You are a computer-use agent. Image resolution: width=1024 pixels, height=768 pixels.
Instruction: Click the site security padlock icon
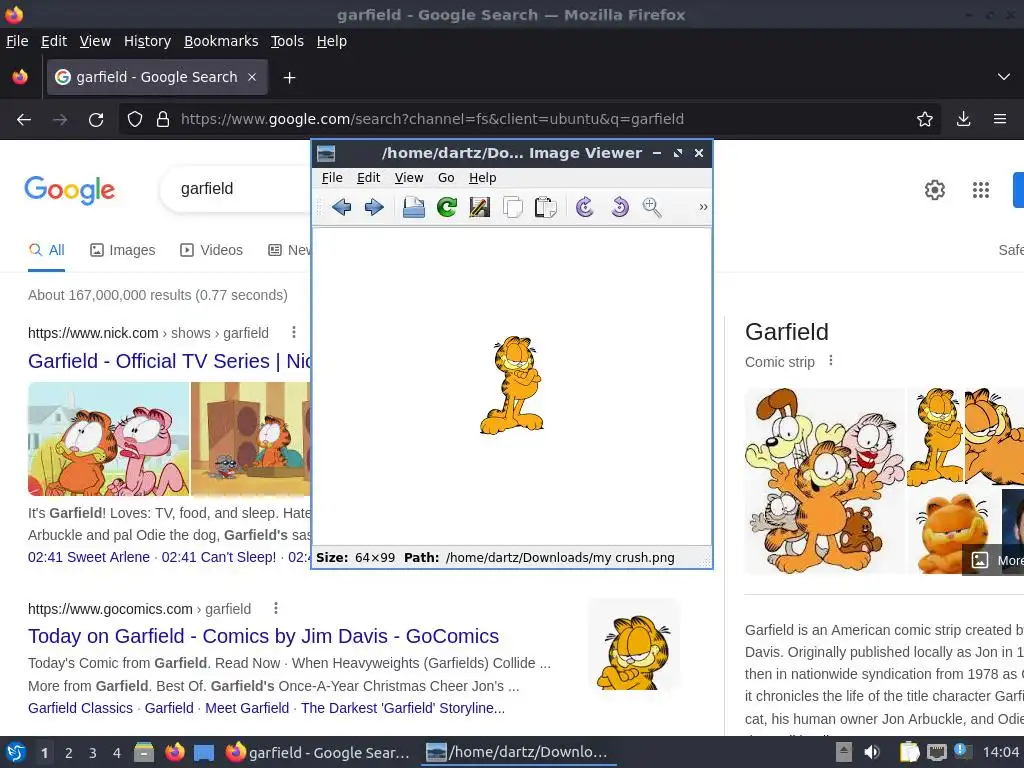click(x=163, y=119)
